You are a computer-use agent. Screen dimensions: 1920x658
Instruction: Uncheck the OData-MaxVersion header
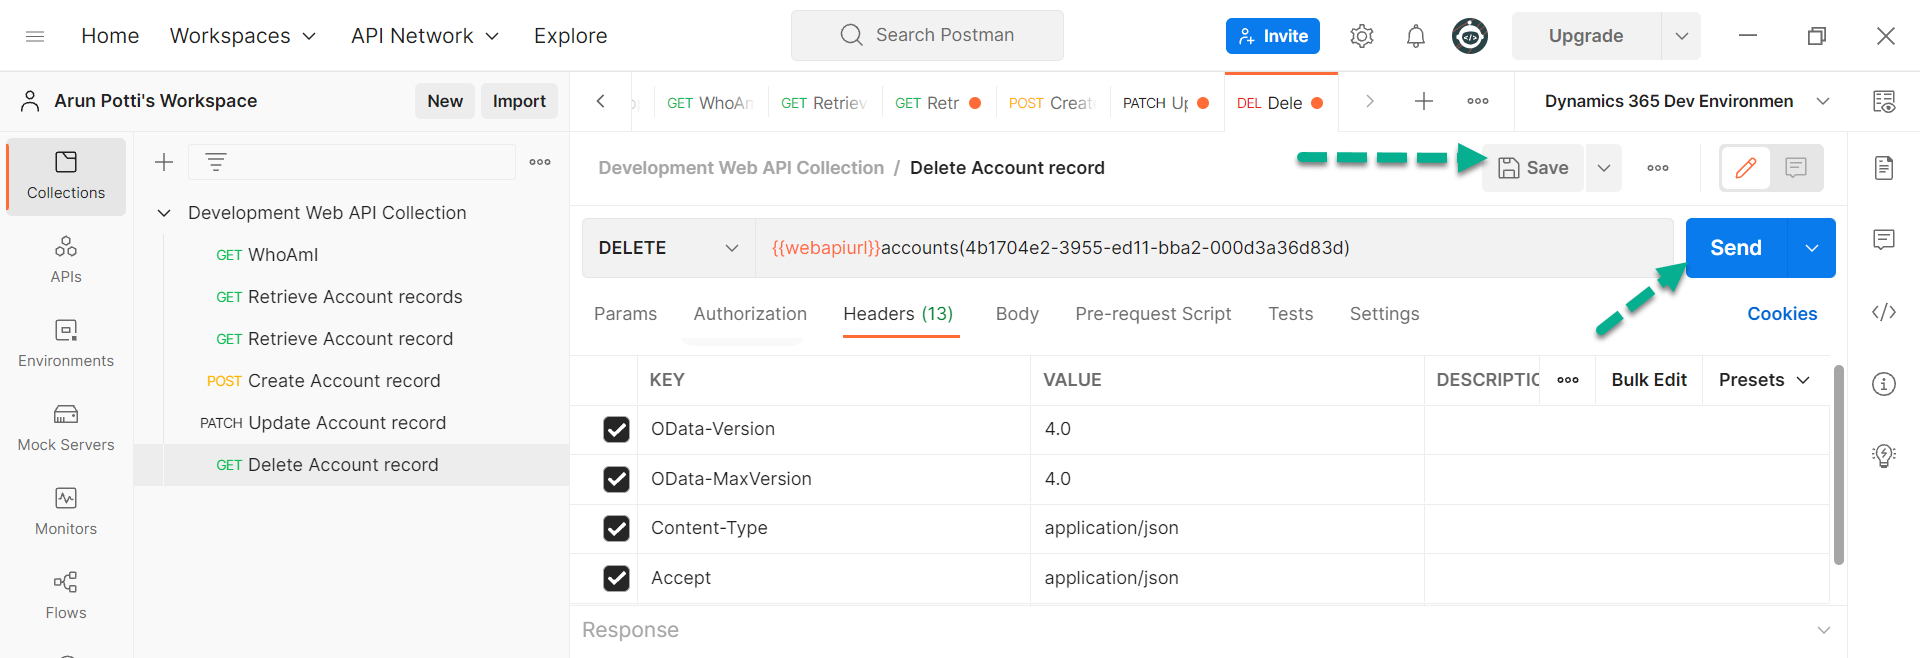click(x=617, y=479)
